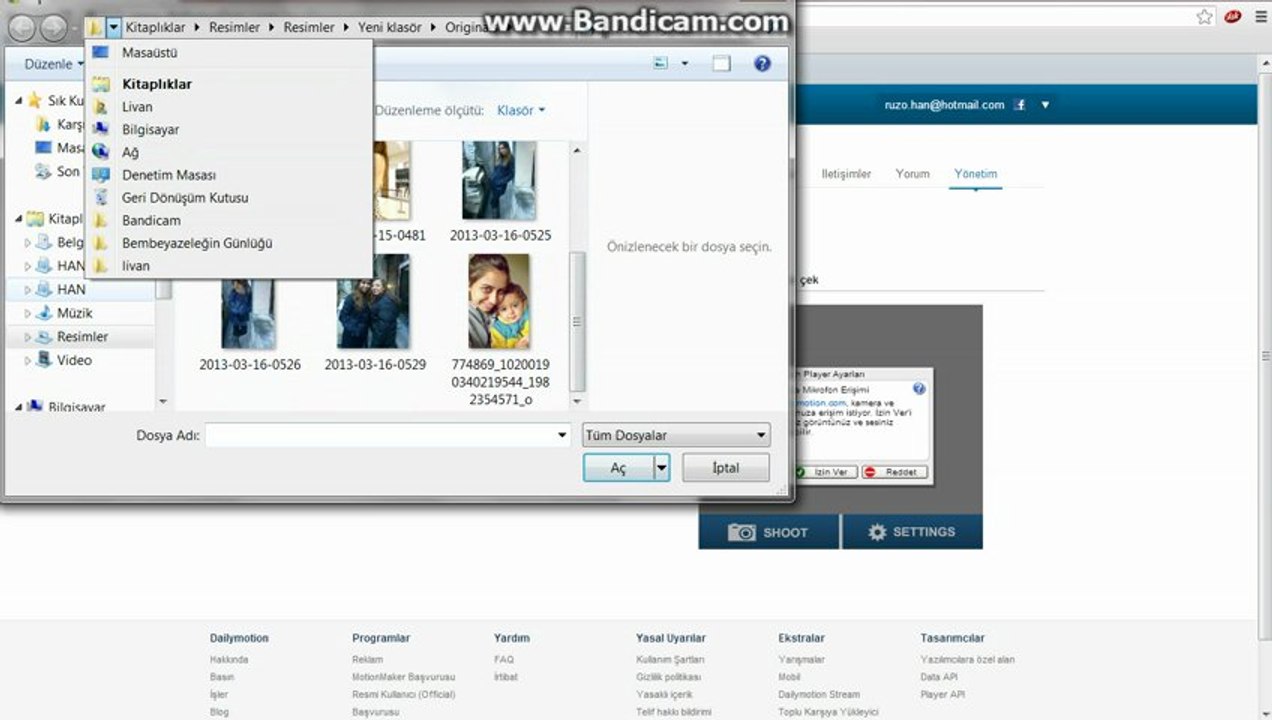1272x720 pixels.
Task: Open the Dosya Adı dropdown arrow
Action: click(562, 435)
